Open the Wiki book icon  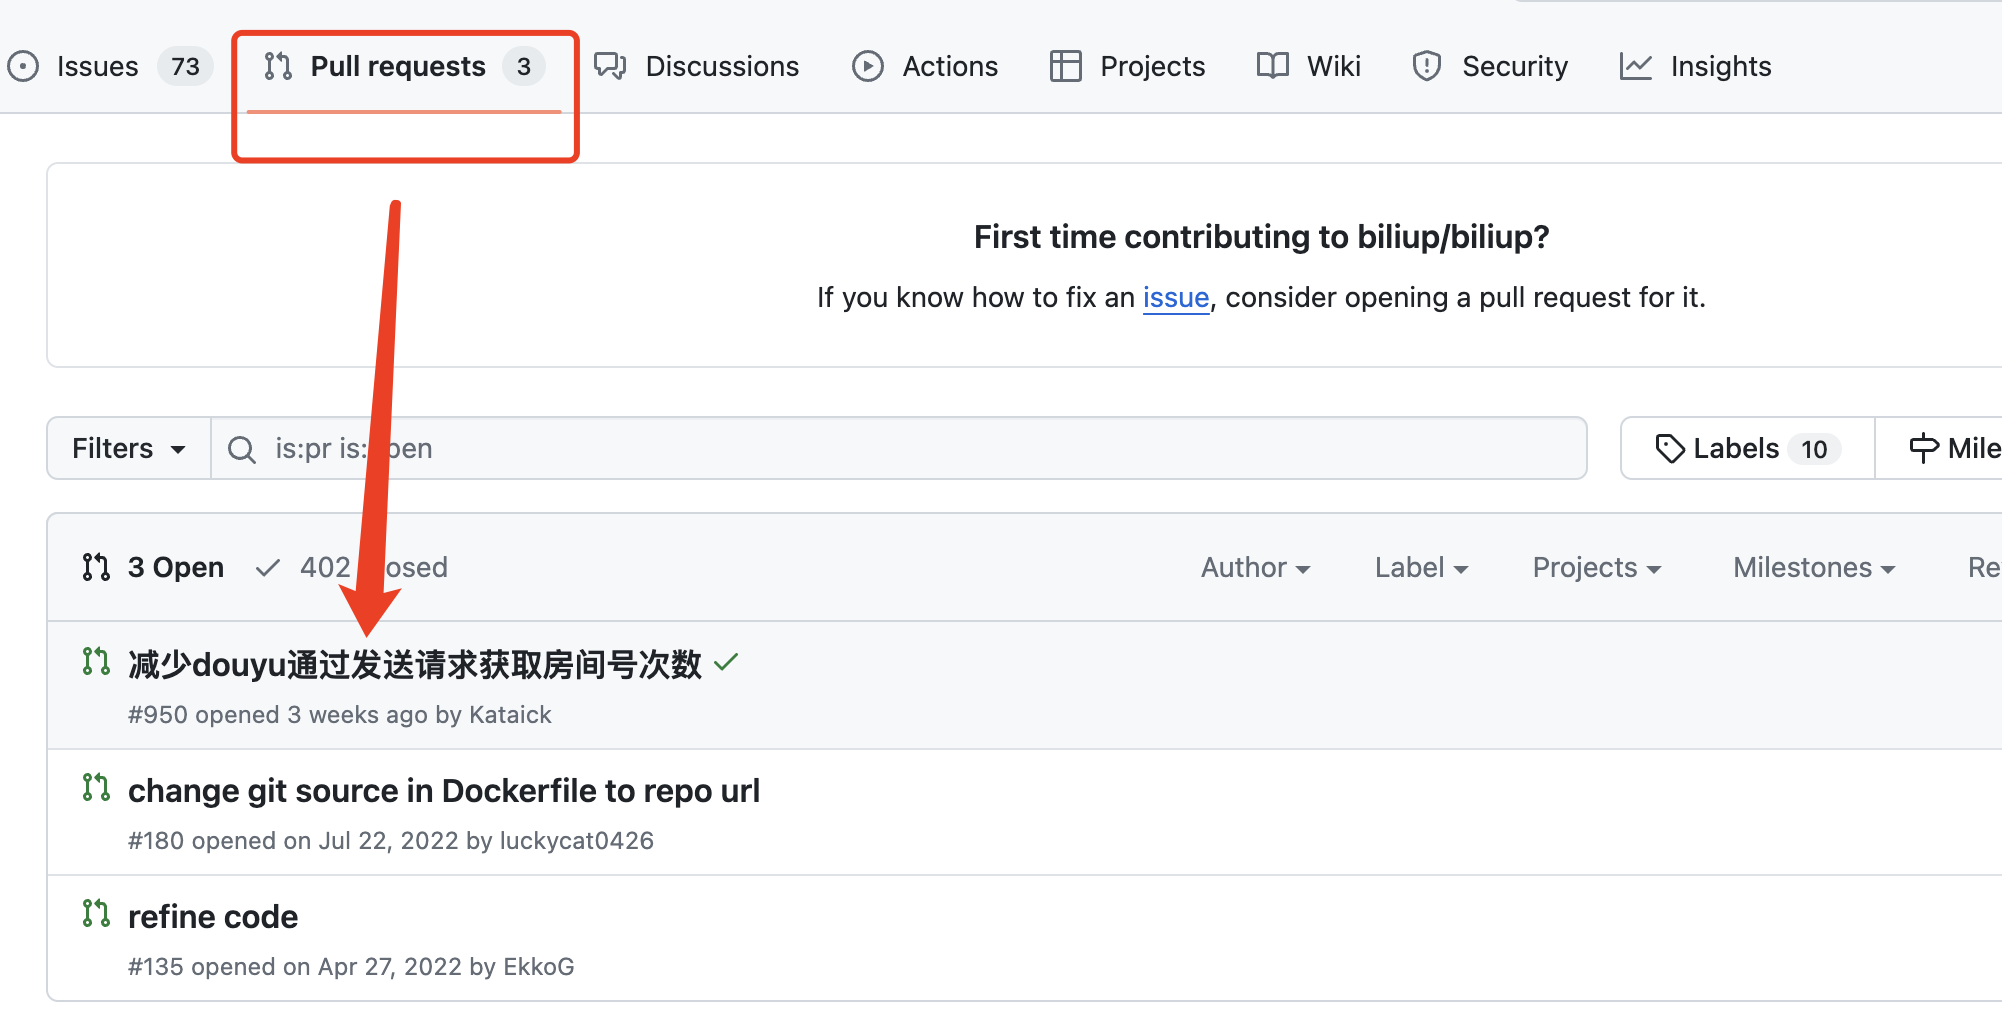click(x=1271, y=66)
